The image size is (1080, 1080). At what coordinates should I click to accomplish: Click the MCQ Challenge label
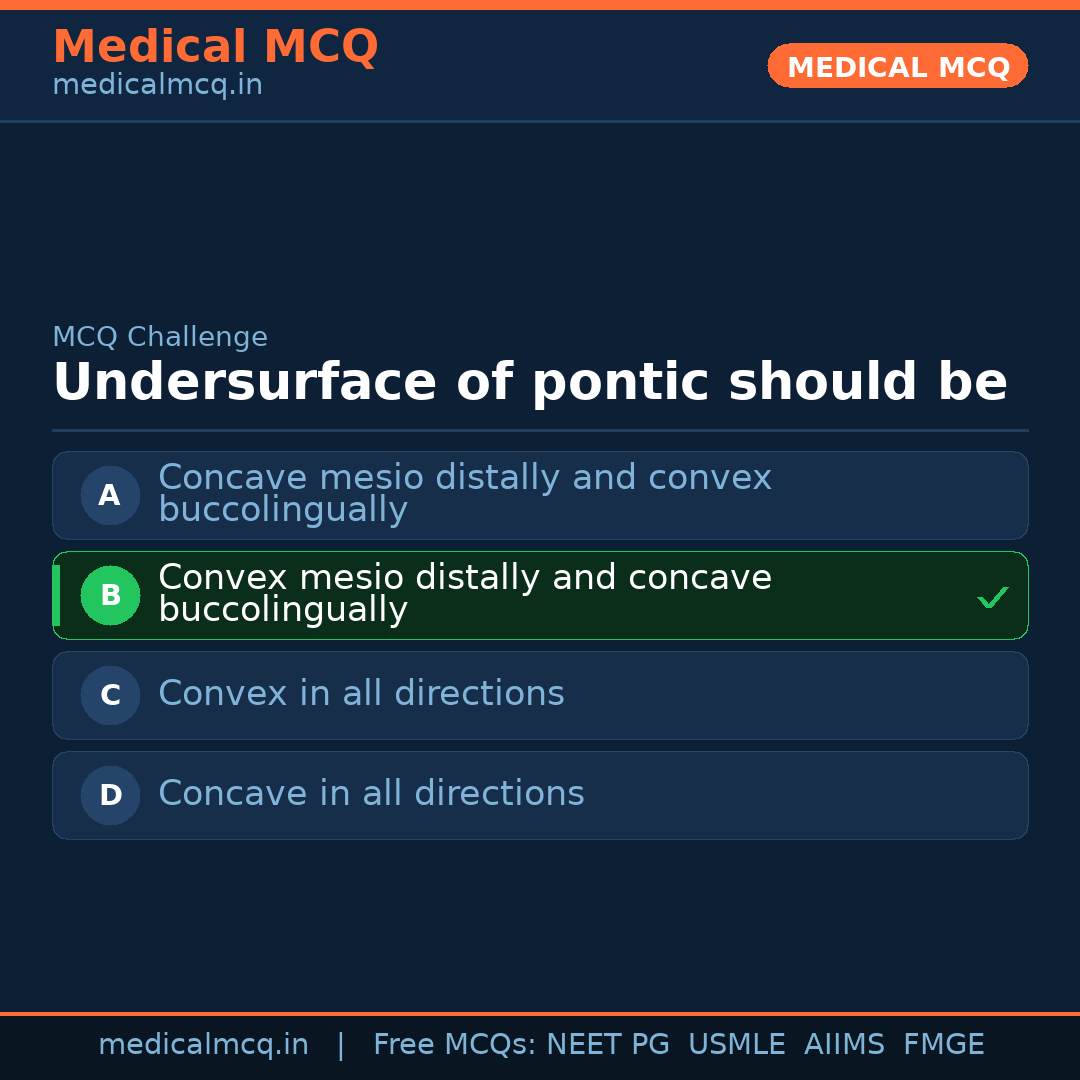click(160, 338)
